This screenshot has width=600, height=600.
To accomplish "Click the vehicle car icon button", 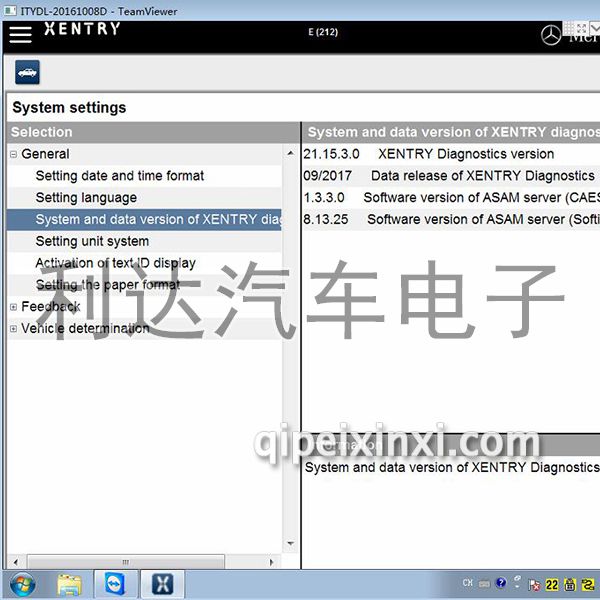I will pyautogui.click(x=27, y=73).
